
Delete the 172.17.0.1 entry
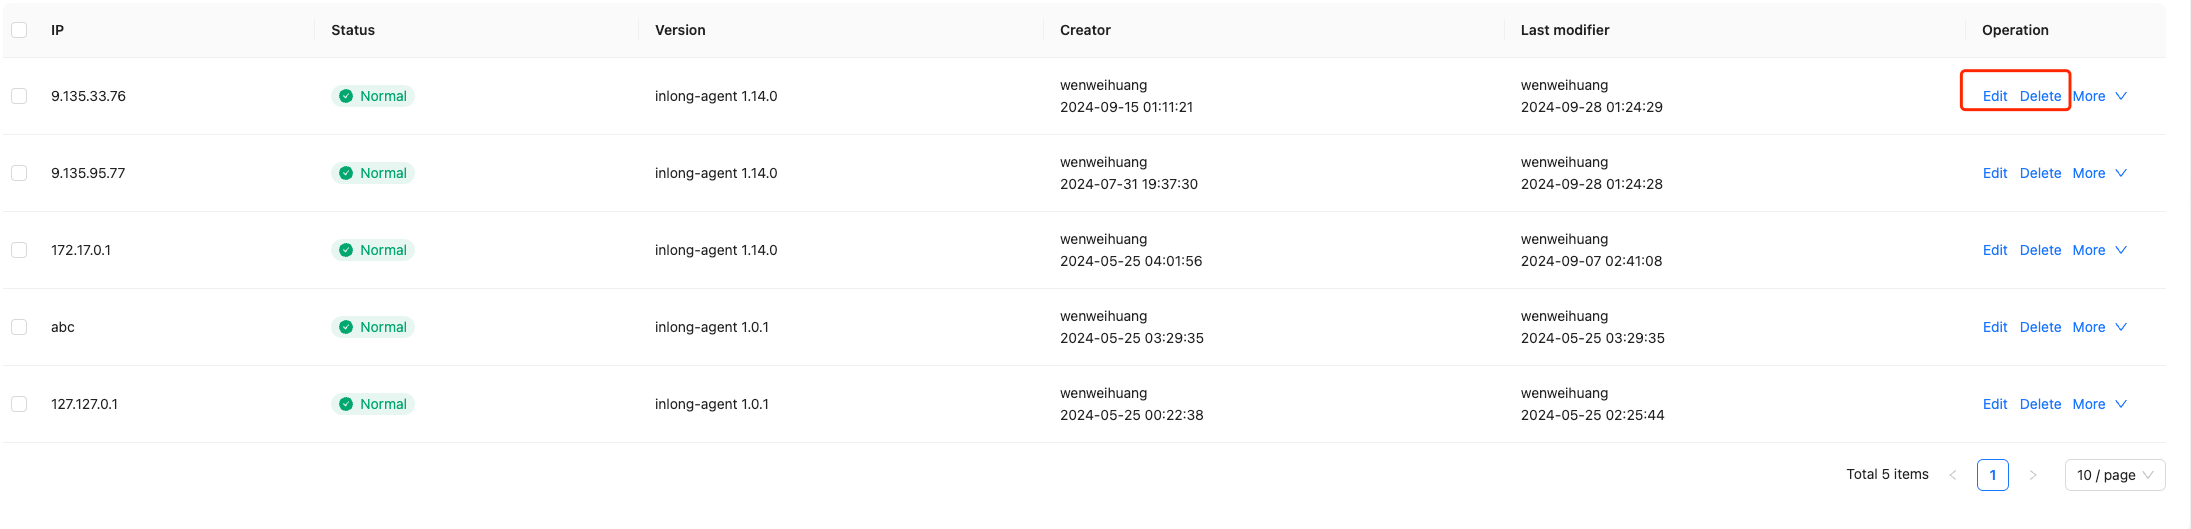2040,250
